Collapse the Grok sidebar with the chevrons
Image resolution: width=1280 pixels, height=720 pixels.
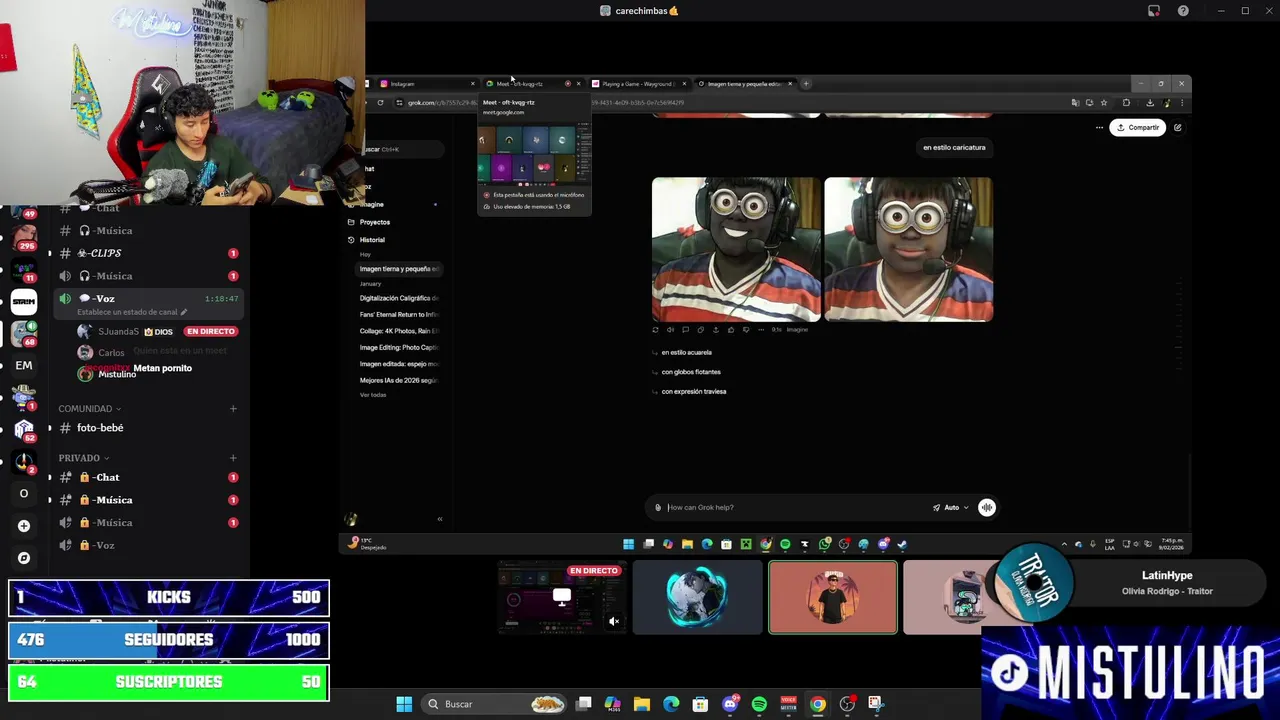point(440,519)
